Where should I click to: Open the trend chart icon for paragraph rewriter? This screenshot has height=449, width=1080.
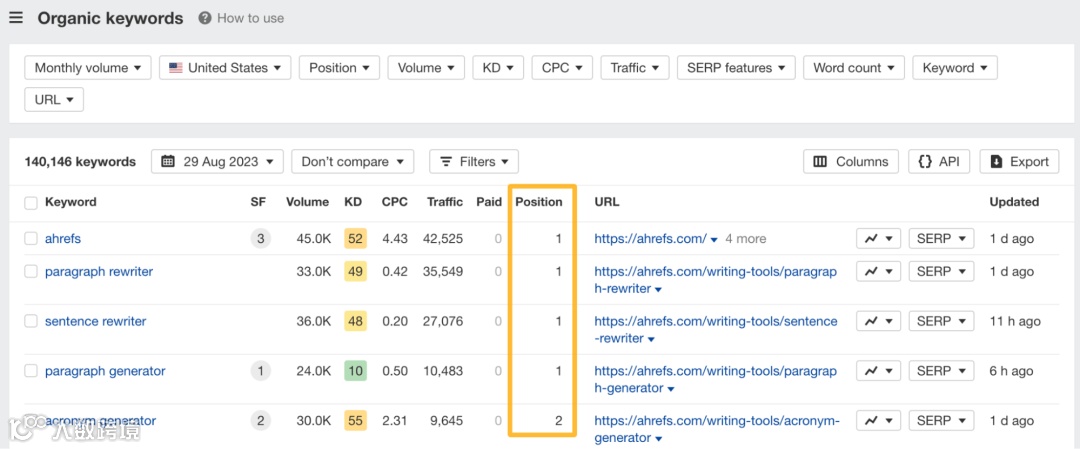pyautogui.click(x=878, y=271)
